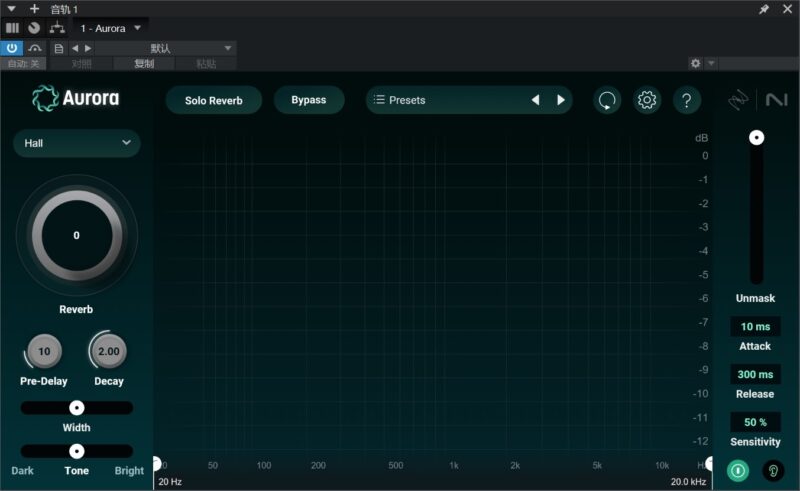
Task: Toggle the plugin power button
Action: [x=12, y=48]
